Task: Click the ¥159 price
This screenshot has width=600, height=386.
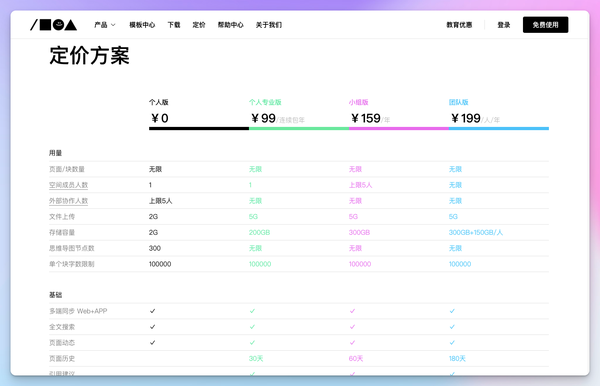Action: tap(365, 118)
